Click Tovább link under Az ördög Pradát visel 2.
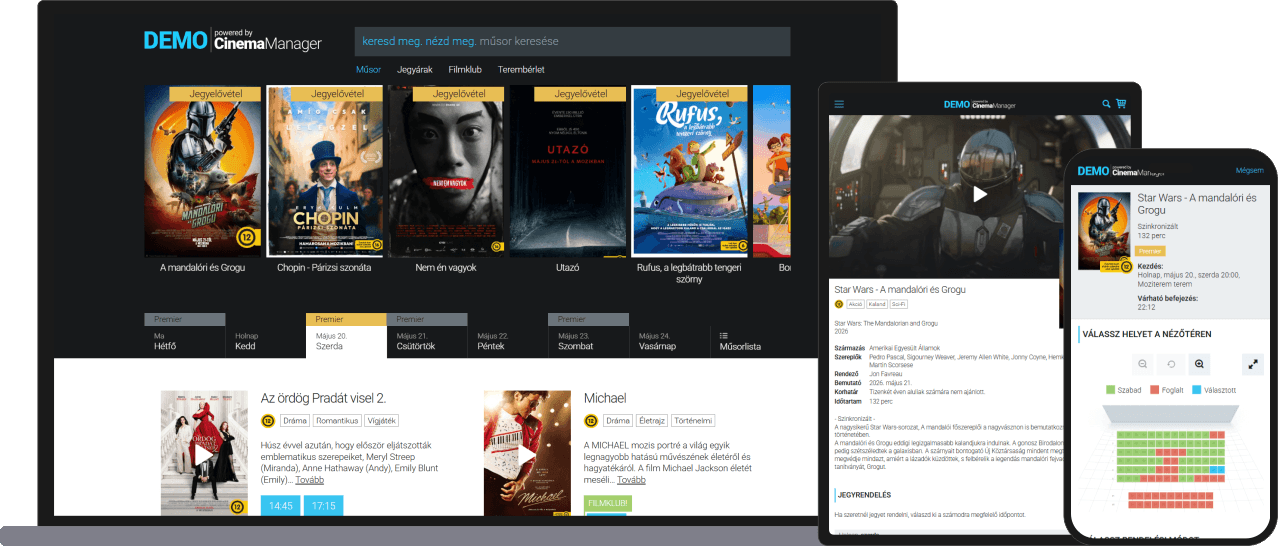 309,480
